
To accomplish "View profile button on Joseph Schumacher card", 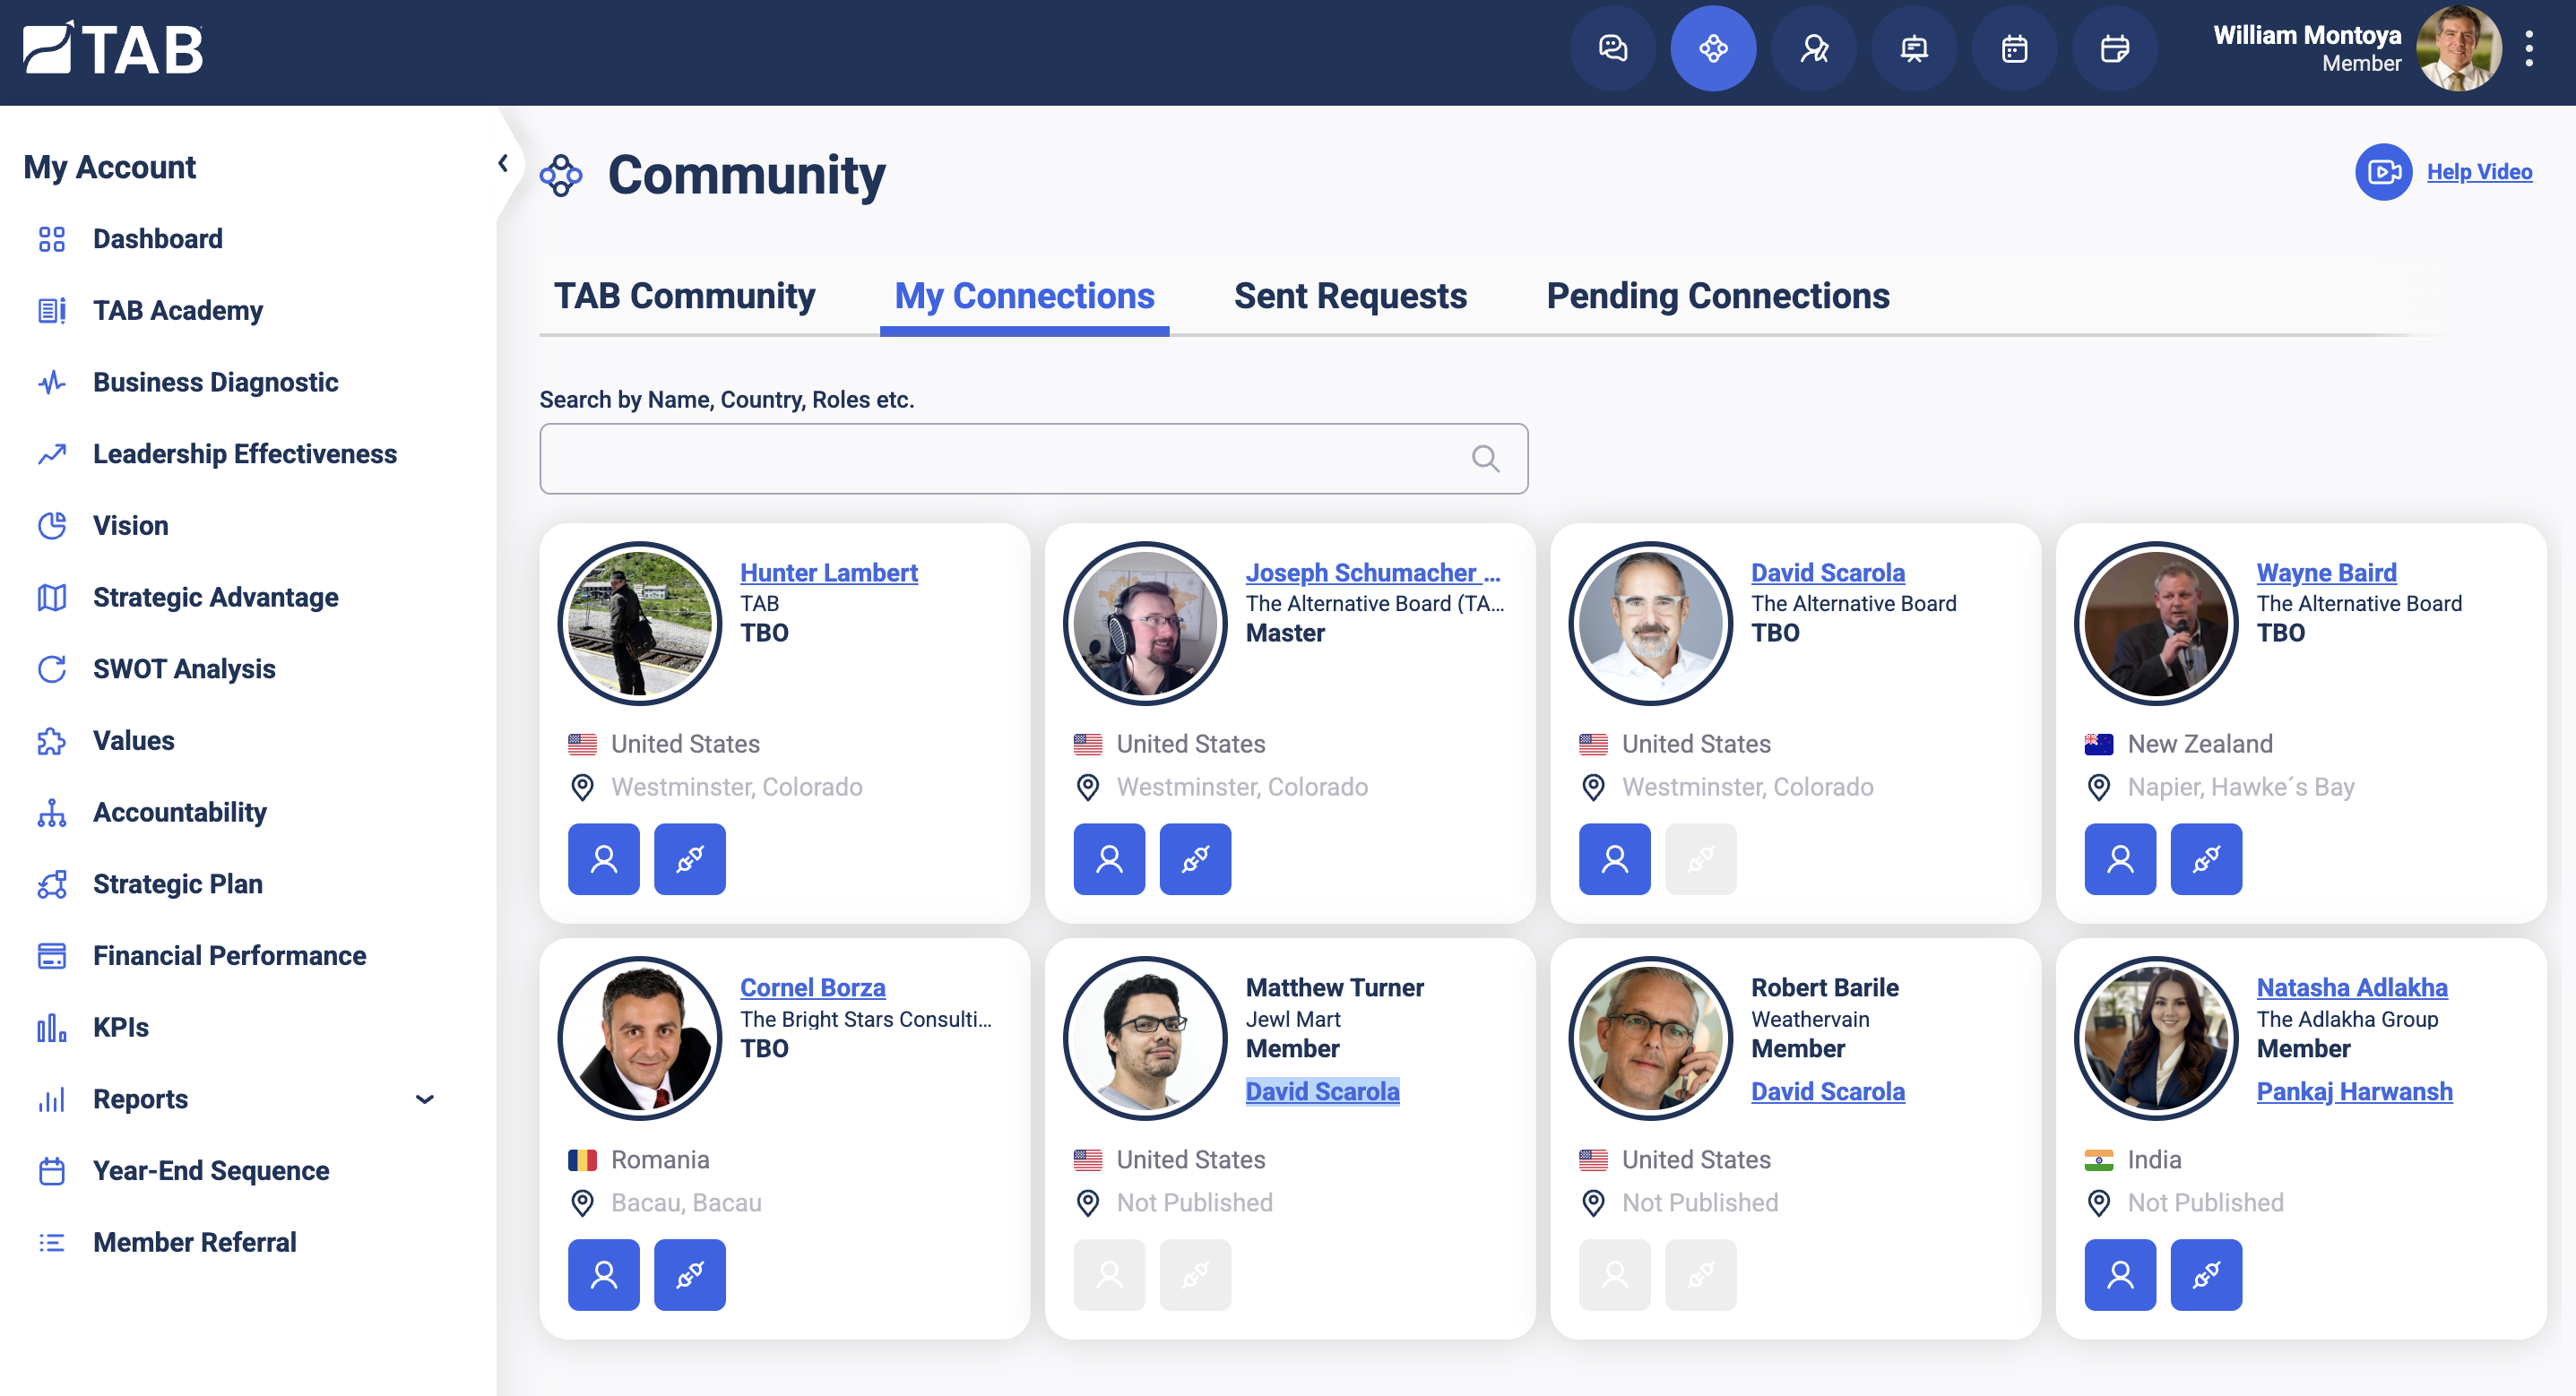I will click(1109, 859).
